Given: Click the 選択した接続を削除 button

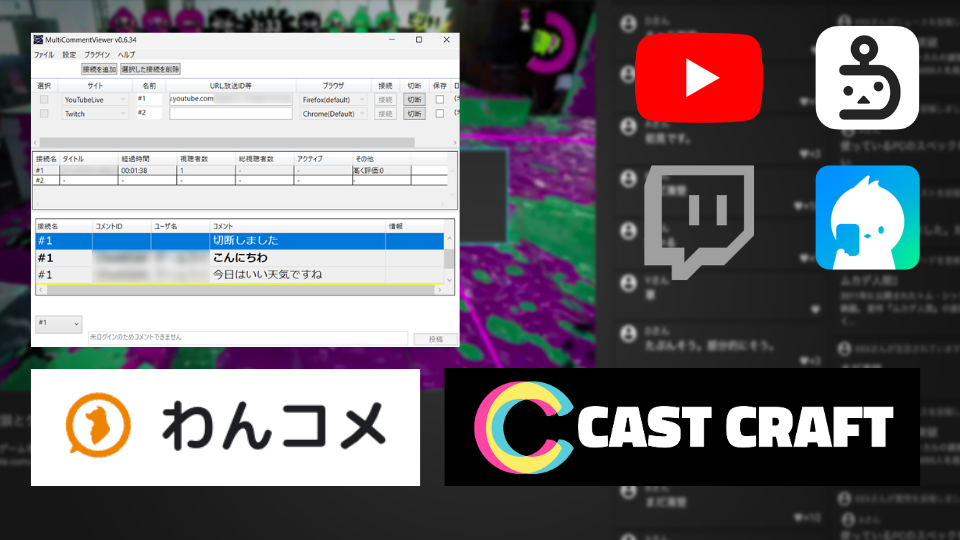Looking at the screenshot, I should point(150,69).
